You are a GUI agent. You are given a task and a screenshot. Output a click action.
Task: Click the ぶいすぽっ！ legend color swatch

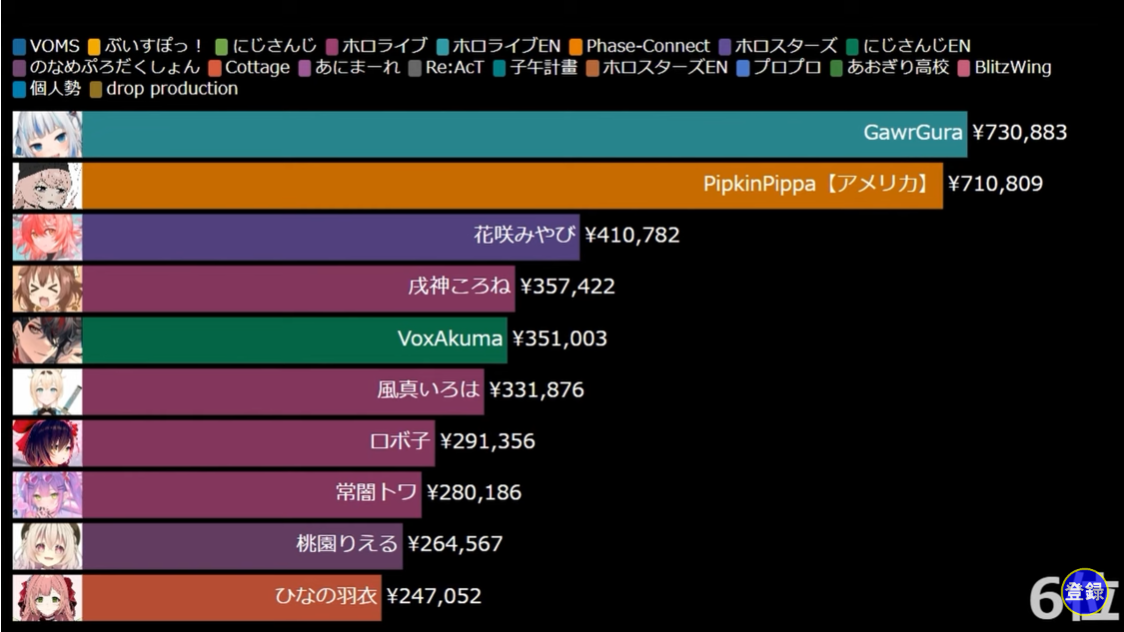(x=94, y=47)
